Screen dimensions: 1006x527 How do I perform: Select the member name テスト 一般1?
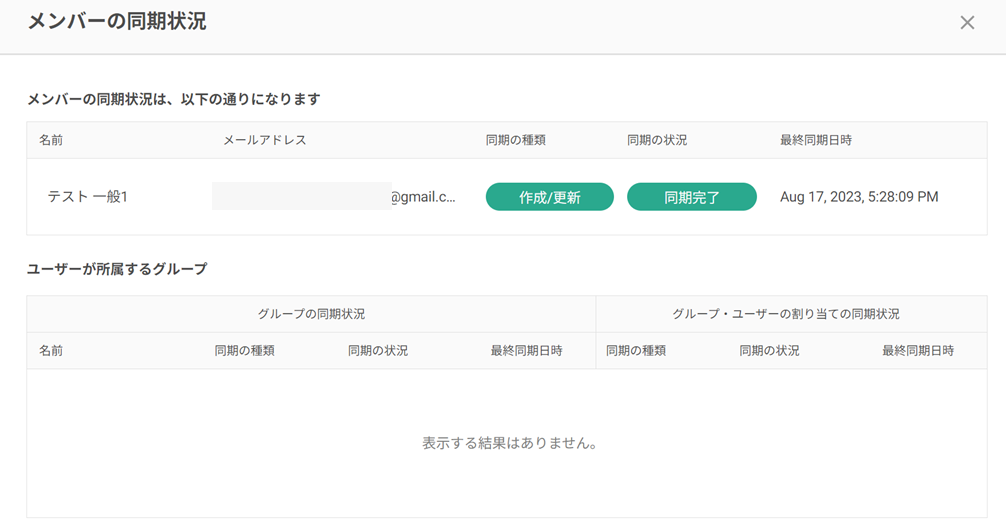click(x=88, y=197)
